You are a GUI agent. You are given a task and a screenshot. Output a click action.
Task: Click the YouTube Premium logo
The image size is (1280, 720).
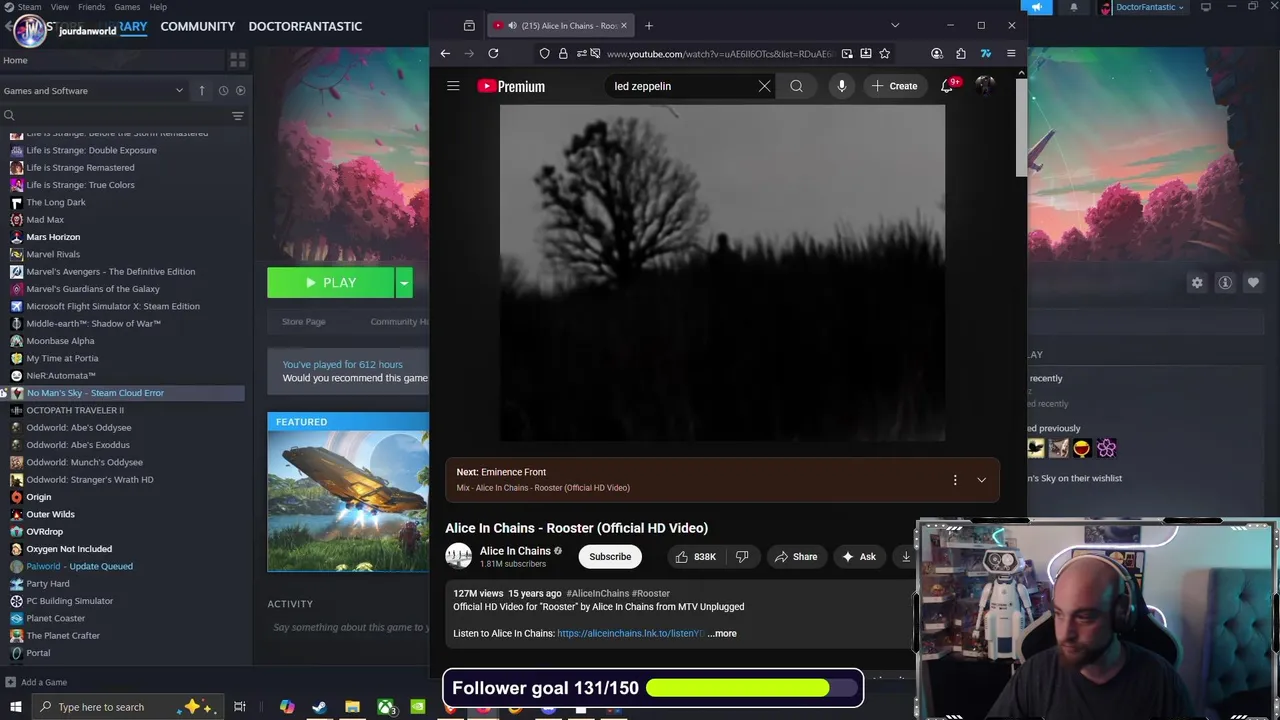click(x=511, y=87)
